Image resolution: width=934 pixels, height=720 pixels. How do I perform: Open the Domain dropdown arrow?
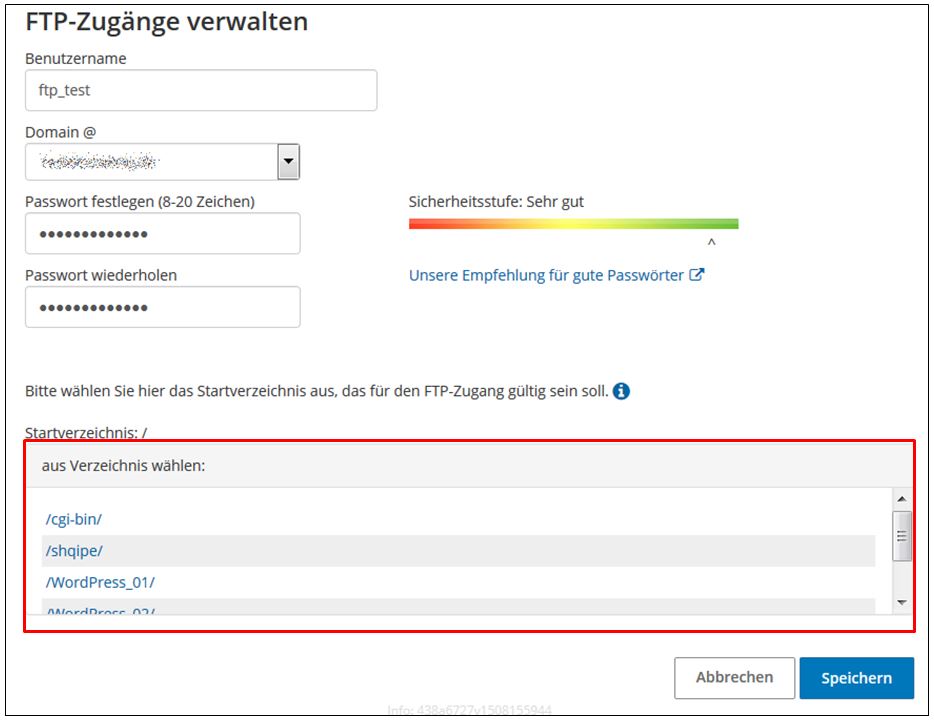(288, 161)
